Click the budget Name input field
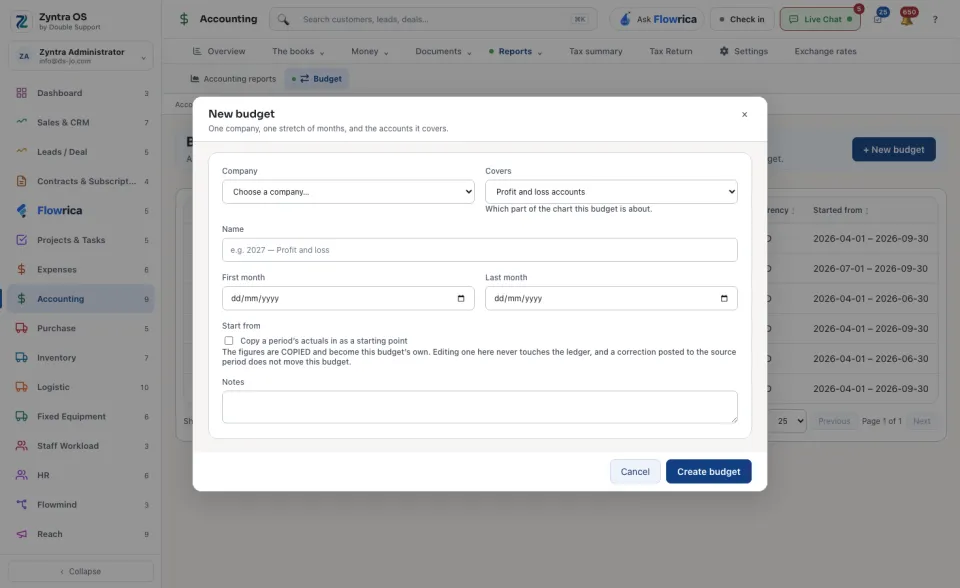 pos(479,250)
